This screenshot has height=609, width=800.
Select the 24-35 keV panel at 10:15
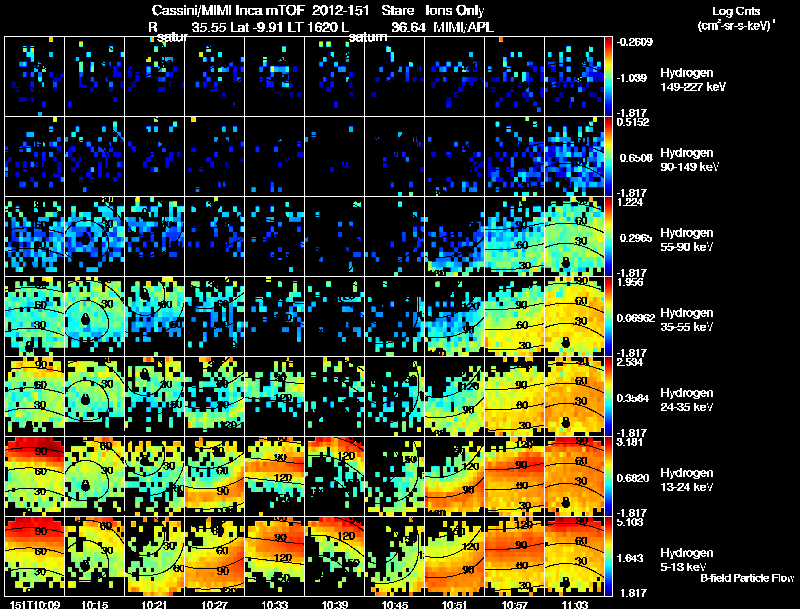(x=94, y=397)
